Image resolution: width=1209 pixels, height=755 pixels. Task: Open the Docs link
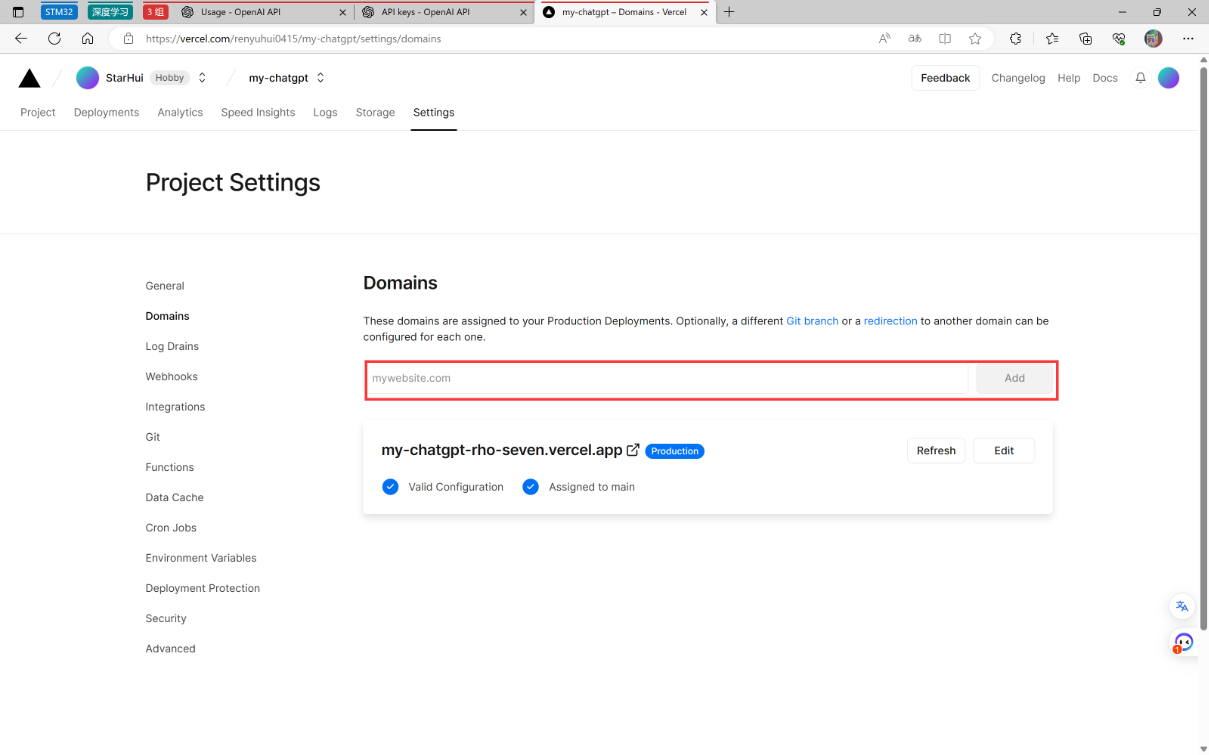coord(1105,78)
